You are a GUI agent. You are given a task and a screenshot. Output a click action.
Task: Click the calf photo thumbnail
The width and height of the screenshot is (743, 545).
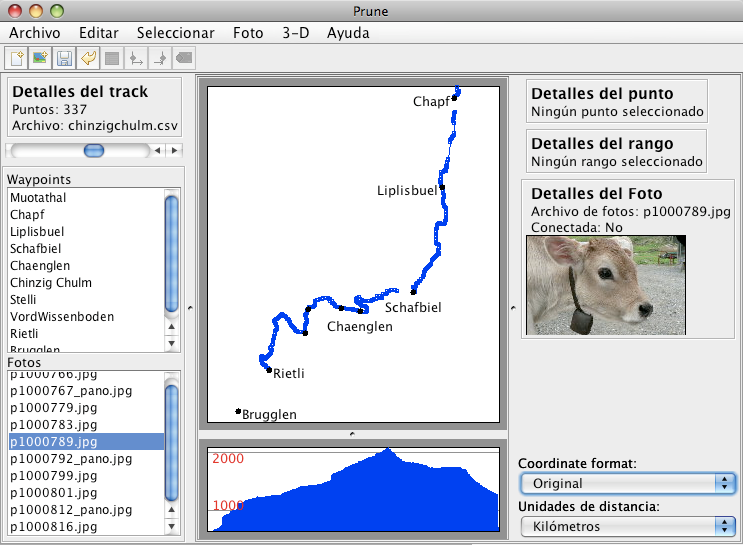[606, 285]
